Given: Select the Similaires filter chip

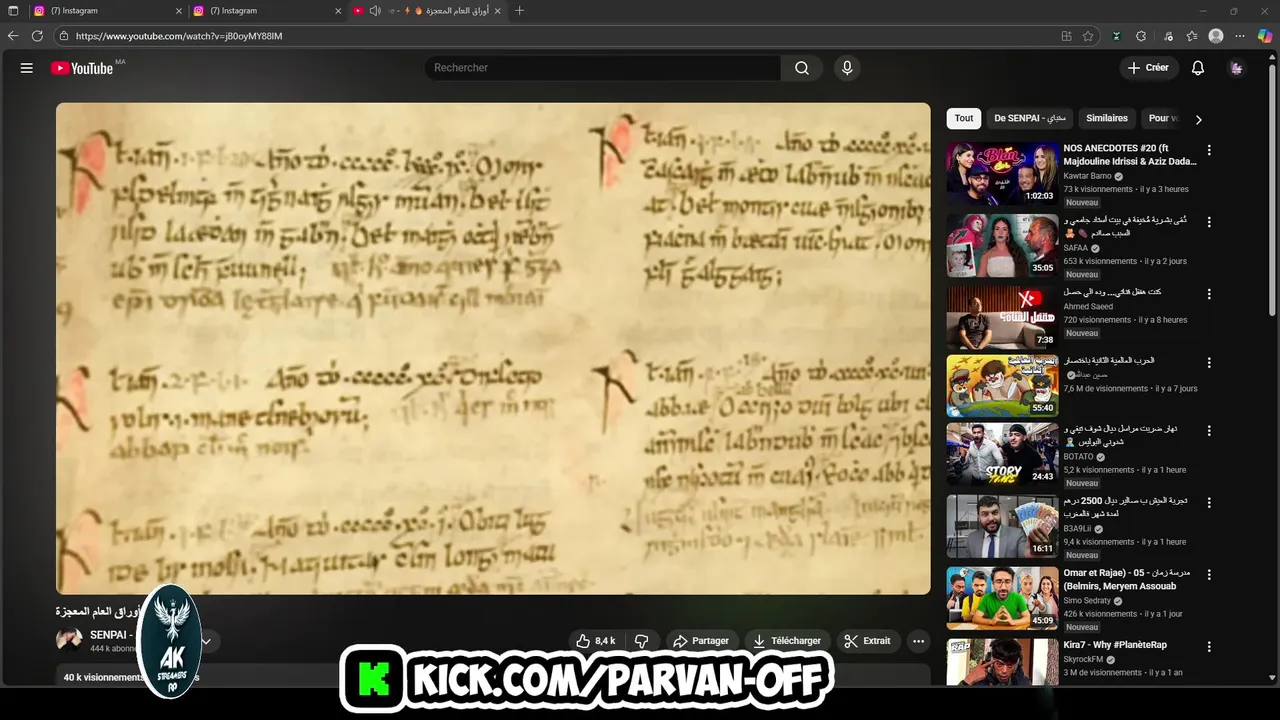Looking at the screenshot, I should tap(1107, 118).
